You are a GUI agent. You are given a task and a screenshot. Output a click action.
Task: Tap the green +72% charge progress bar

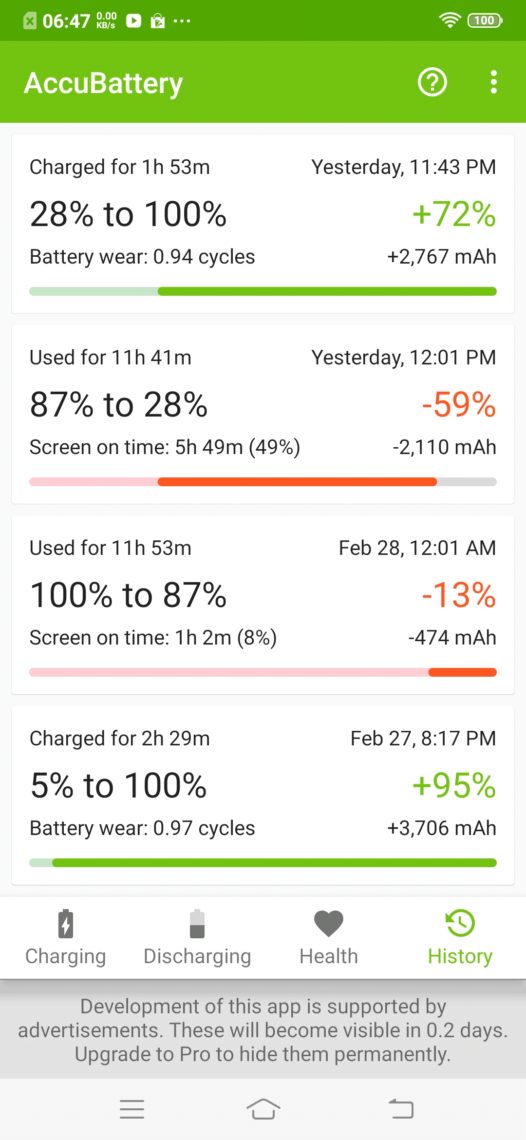327,292
